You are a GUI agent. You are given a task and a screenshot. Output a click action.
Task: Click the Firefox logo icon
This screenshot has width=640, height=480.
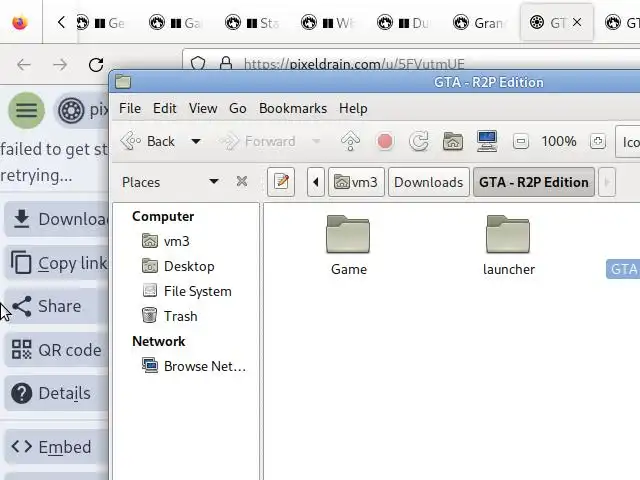tap(20, 22)
